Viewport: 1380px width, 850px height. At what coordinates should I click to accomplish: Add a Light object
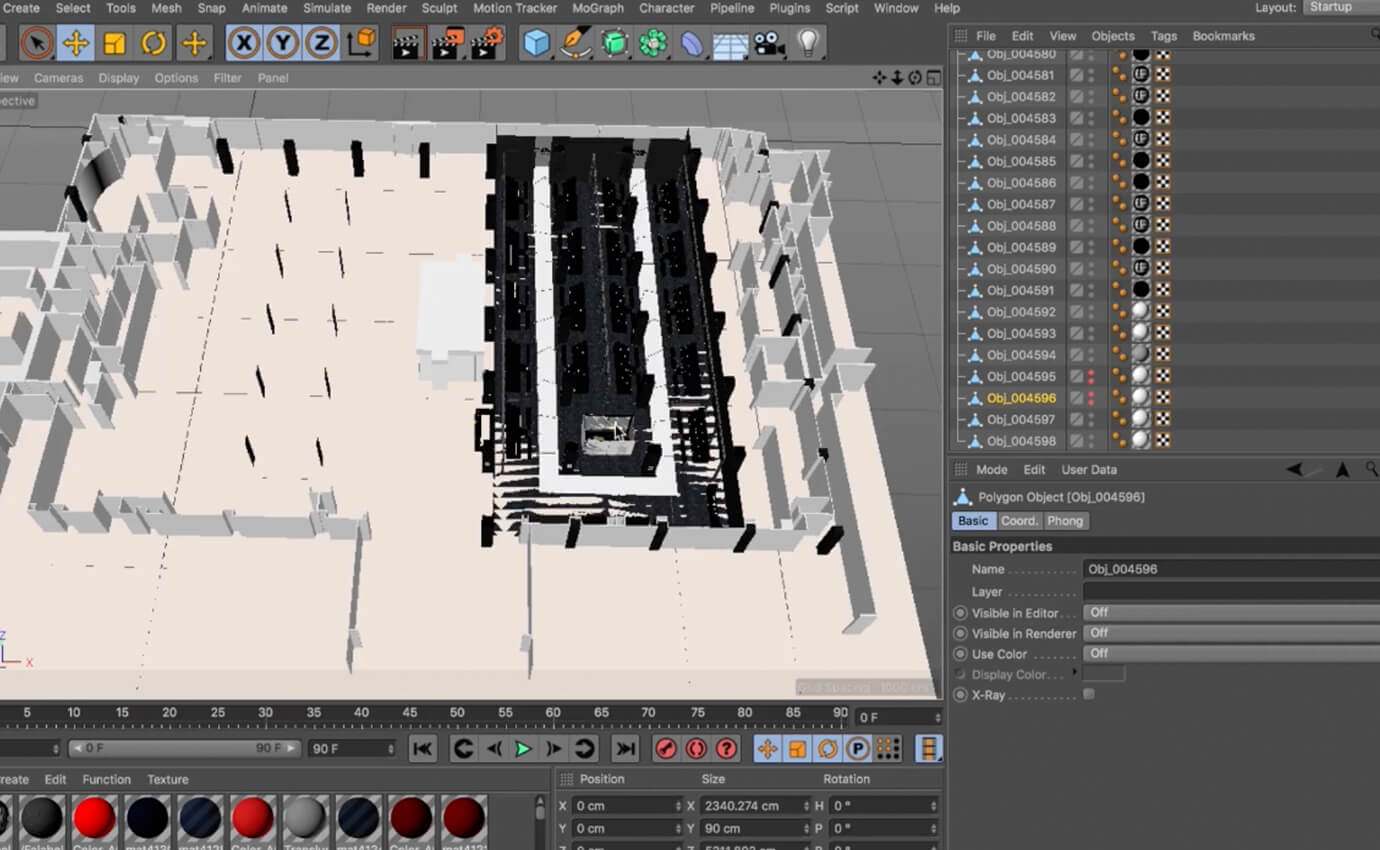pos(808,43)
